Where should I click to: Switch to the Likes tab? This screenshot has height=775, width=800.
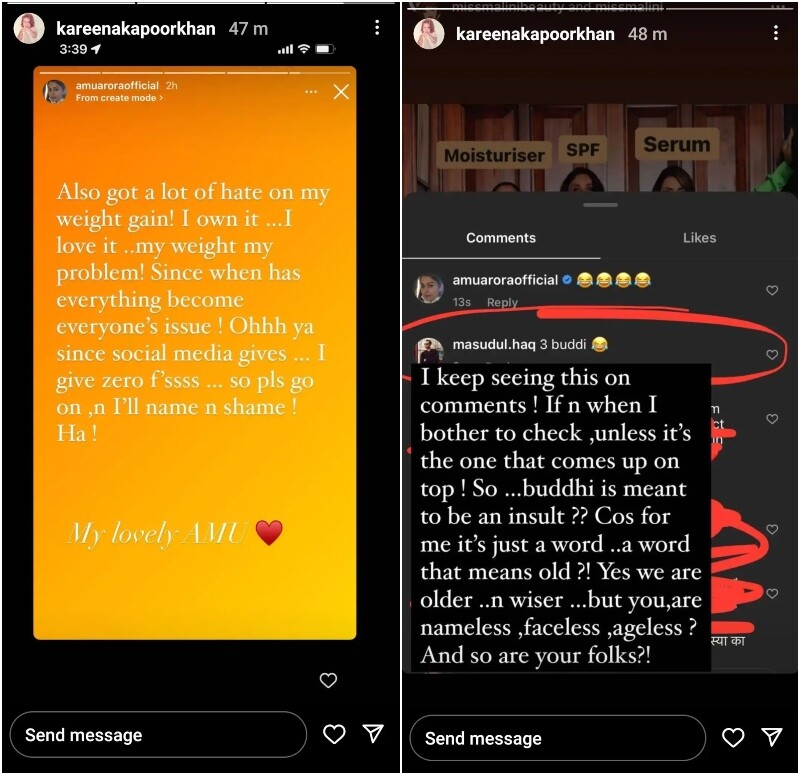(699, 237)
